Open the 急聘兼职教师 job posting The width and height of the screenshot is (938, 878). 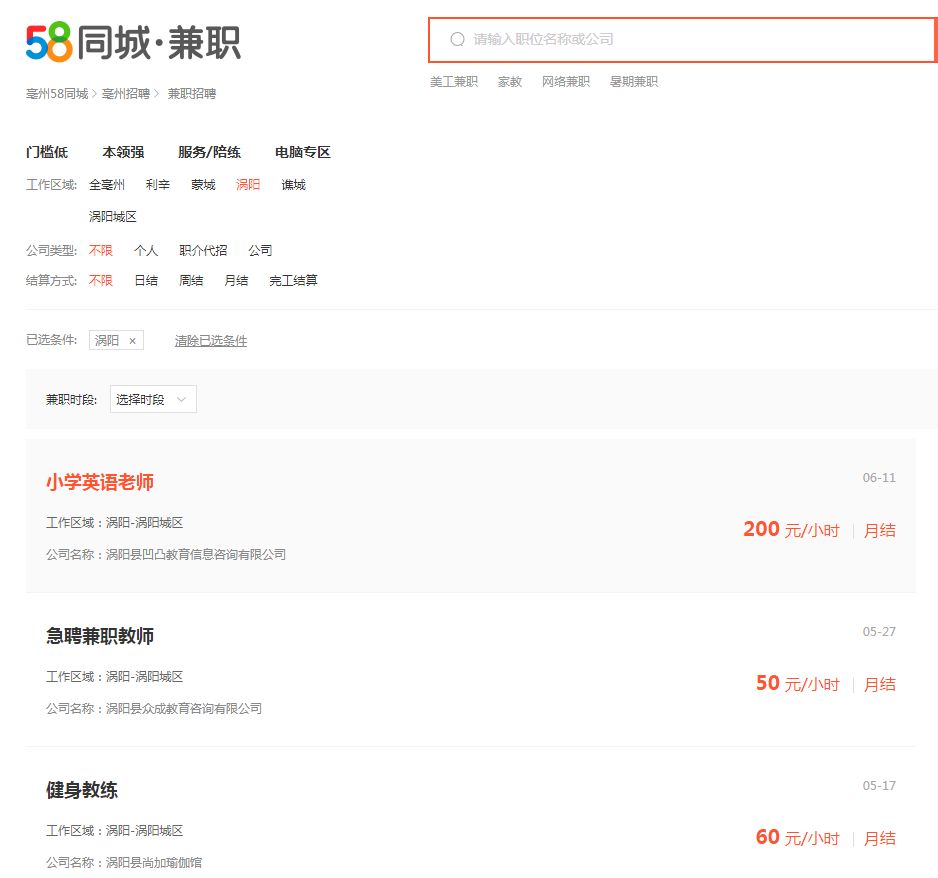[x=100, y=636]
